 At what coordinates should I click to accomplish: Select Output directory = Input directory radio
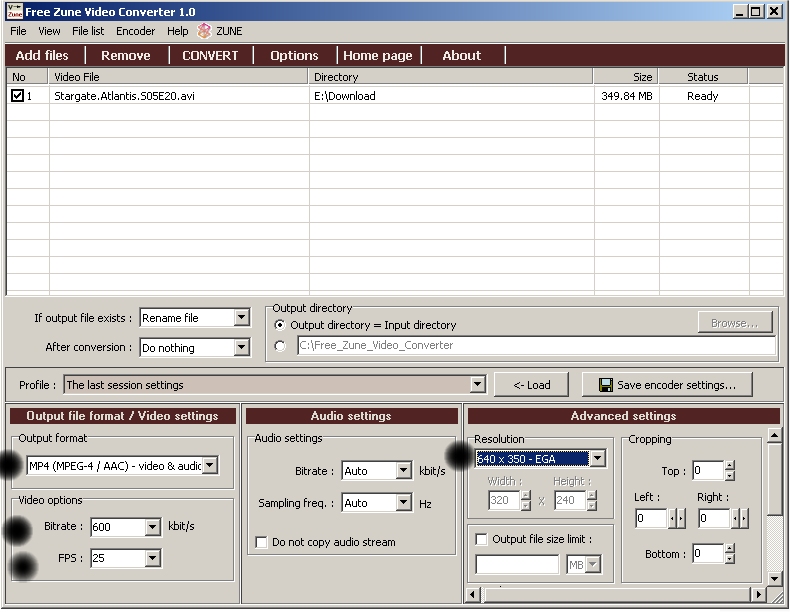click(x=279, y=325)
